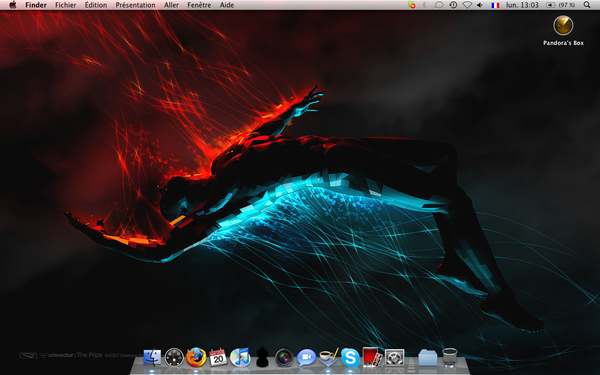Launch Photo Booth camera lens icon
The width and height of the screenshot is (600, 375).
[x=284, y=358]
